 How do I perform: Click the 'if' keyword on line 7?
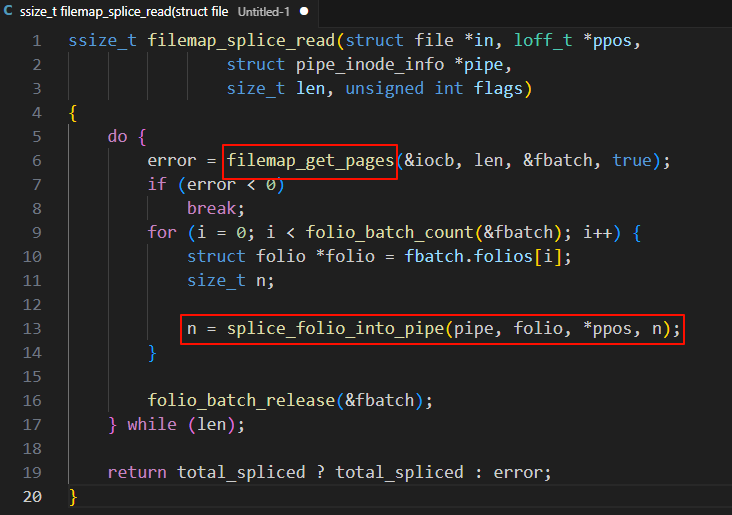pyautogui.click(x=157, y=184)
